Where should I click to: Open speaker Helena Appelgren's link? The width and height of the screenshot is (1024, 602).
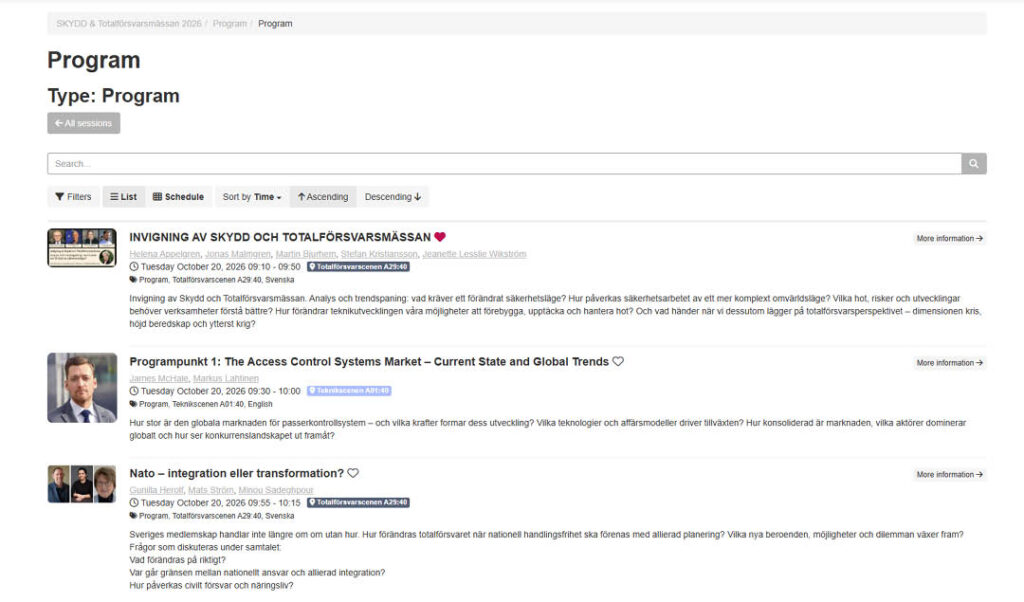click(x=165, y=254)
